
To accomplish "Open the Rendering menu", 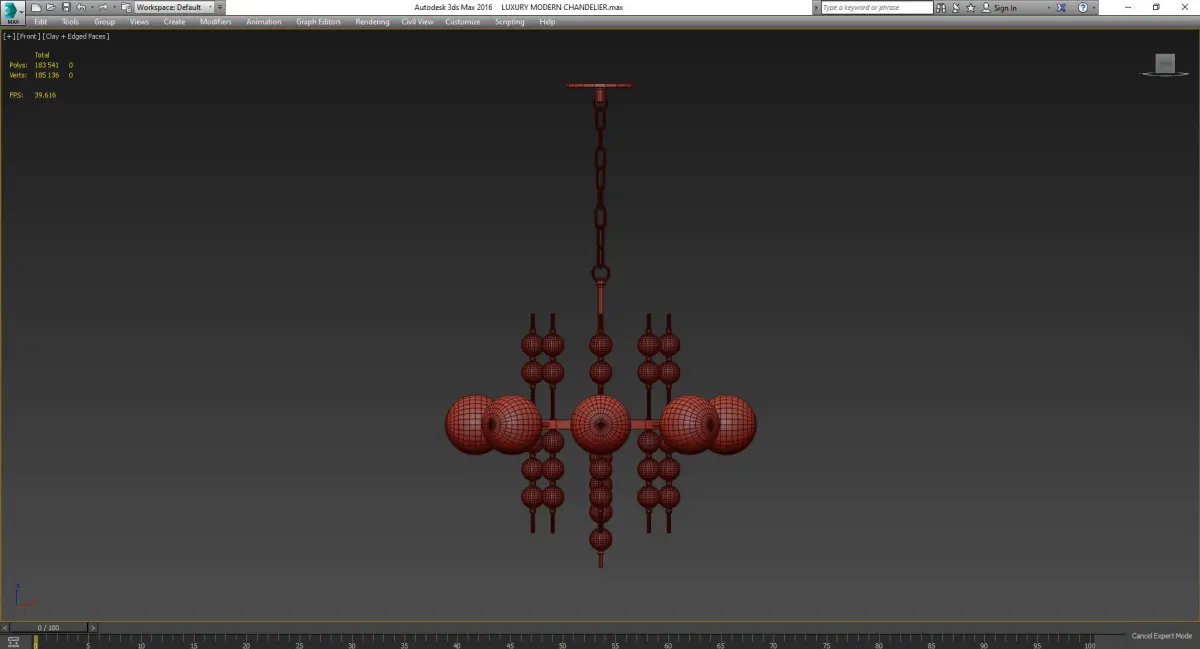I will tap(372, 21).
